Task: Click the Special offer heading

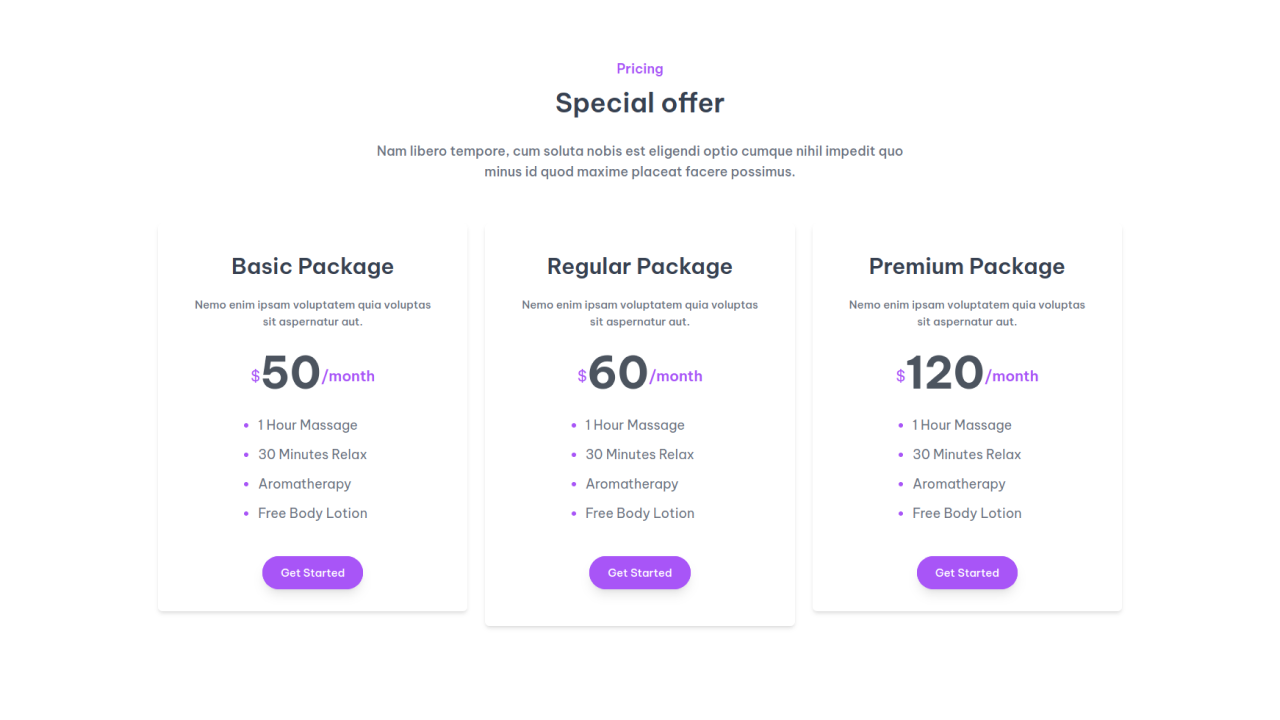Action: (x=639, y=102)
